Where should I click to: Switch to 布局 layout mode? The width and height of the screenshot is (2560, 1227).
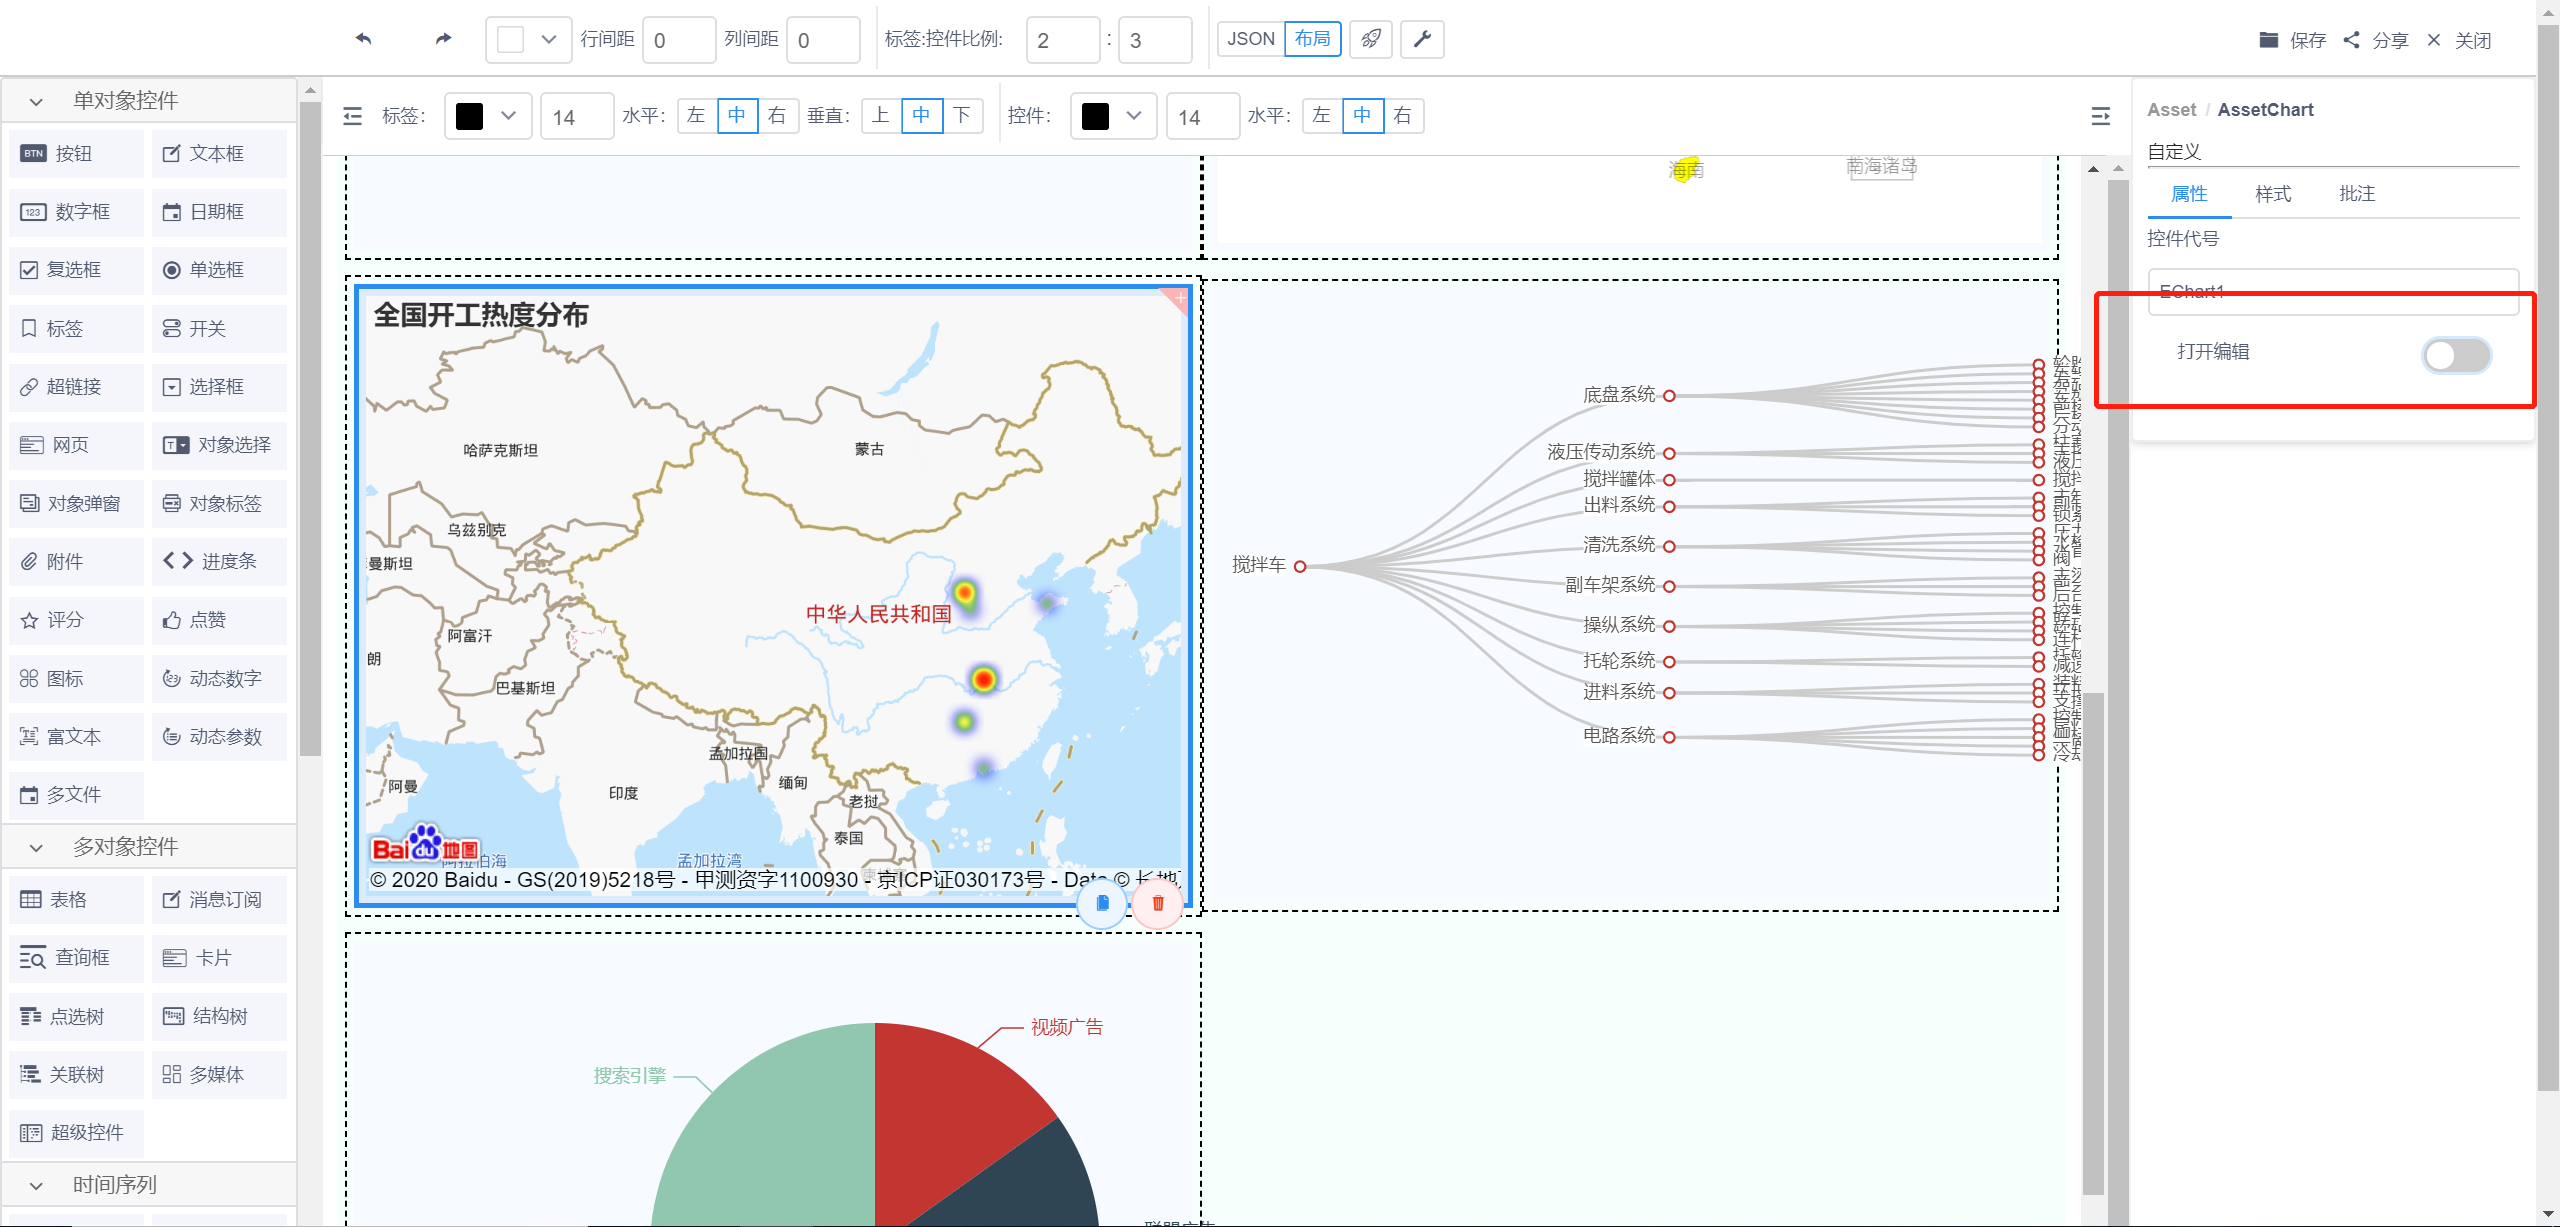pos(1312,39)
